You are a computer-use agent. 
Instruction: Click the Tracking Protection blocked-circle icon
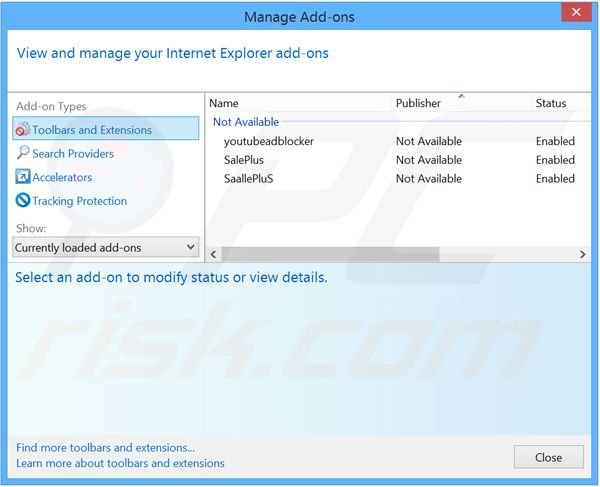[23, 201]
